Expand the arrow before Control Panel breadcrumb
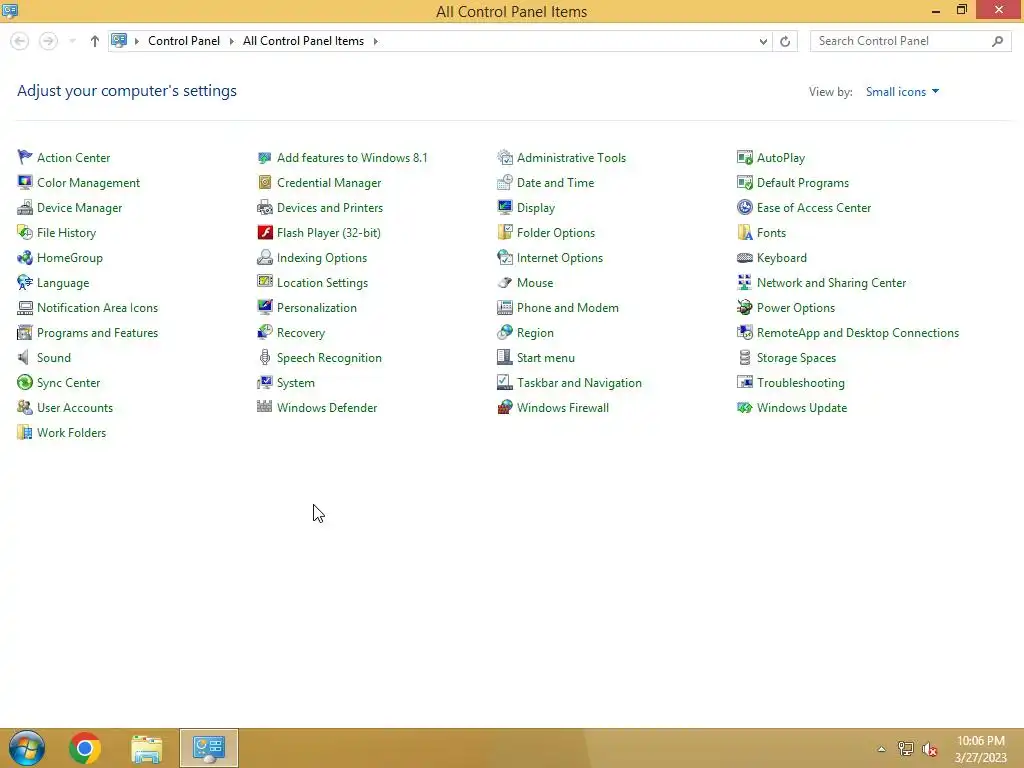 click(x=136, y=41)
